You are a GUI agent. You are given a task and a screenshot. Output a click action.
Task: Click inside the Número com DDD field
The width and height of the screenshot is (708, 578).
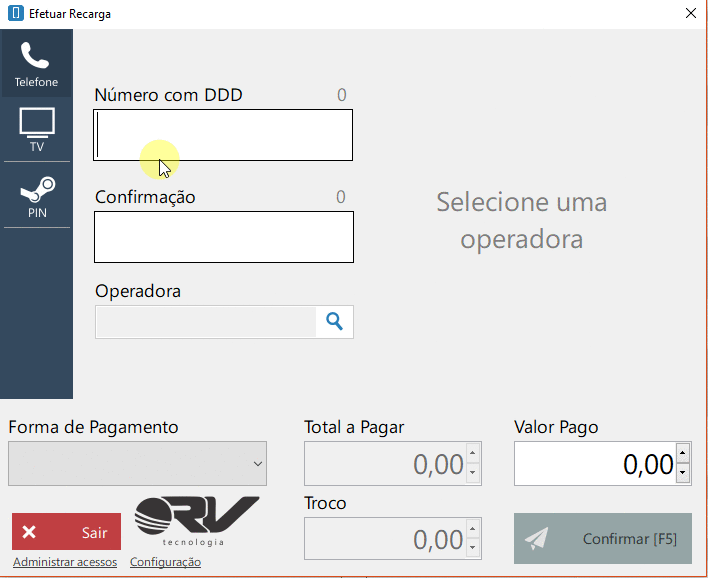coord(223,135)
